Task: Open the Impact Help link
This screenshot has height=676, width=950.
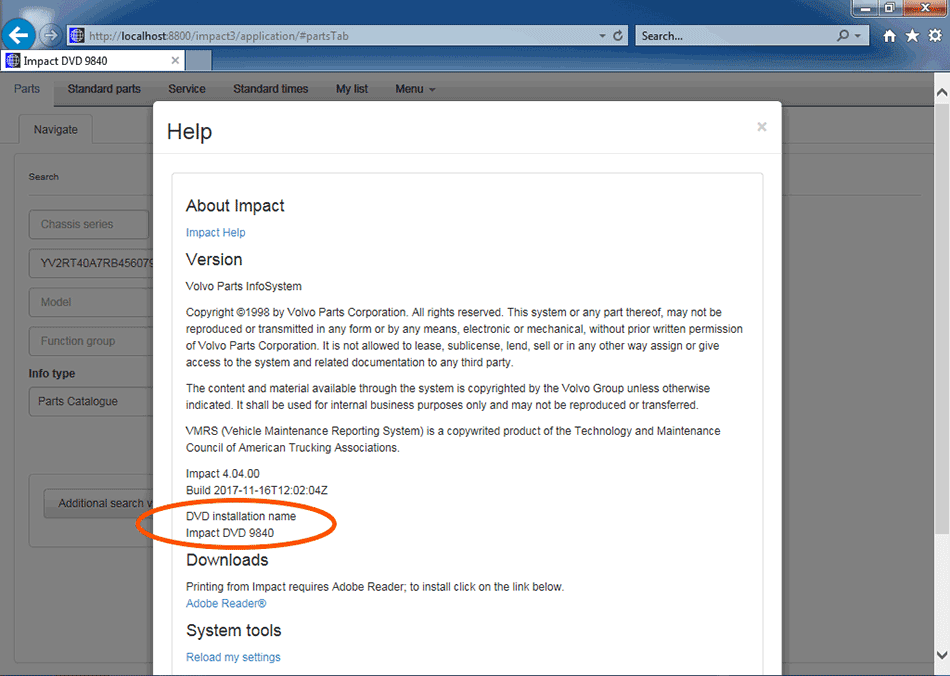Action: pos(215,233)
